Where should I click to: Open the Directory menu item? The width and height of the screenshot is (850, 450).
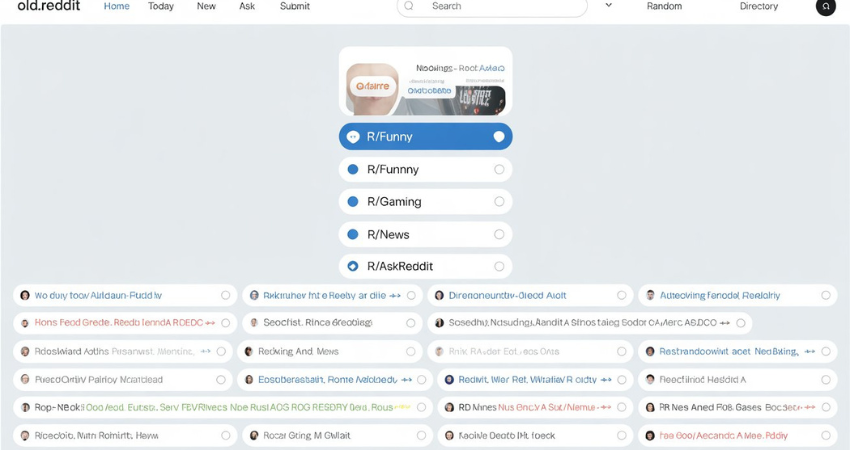(x=758, y=7)
